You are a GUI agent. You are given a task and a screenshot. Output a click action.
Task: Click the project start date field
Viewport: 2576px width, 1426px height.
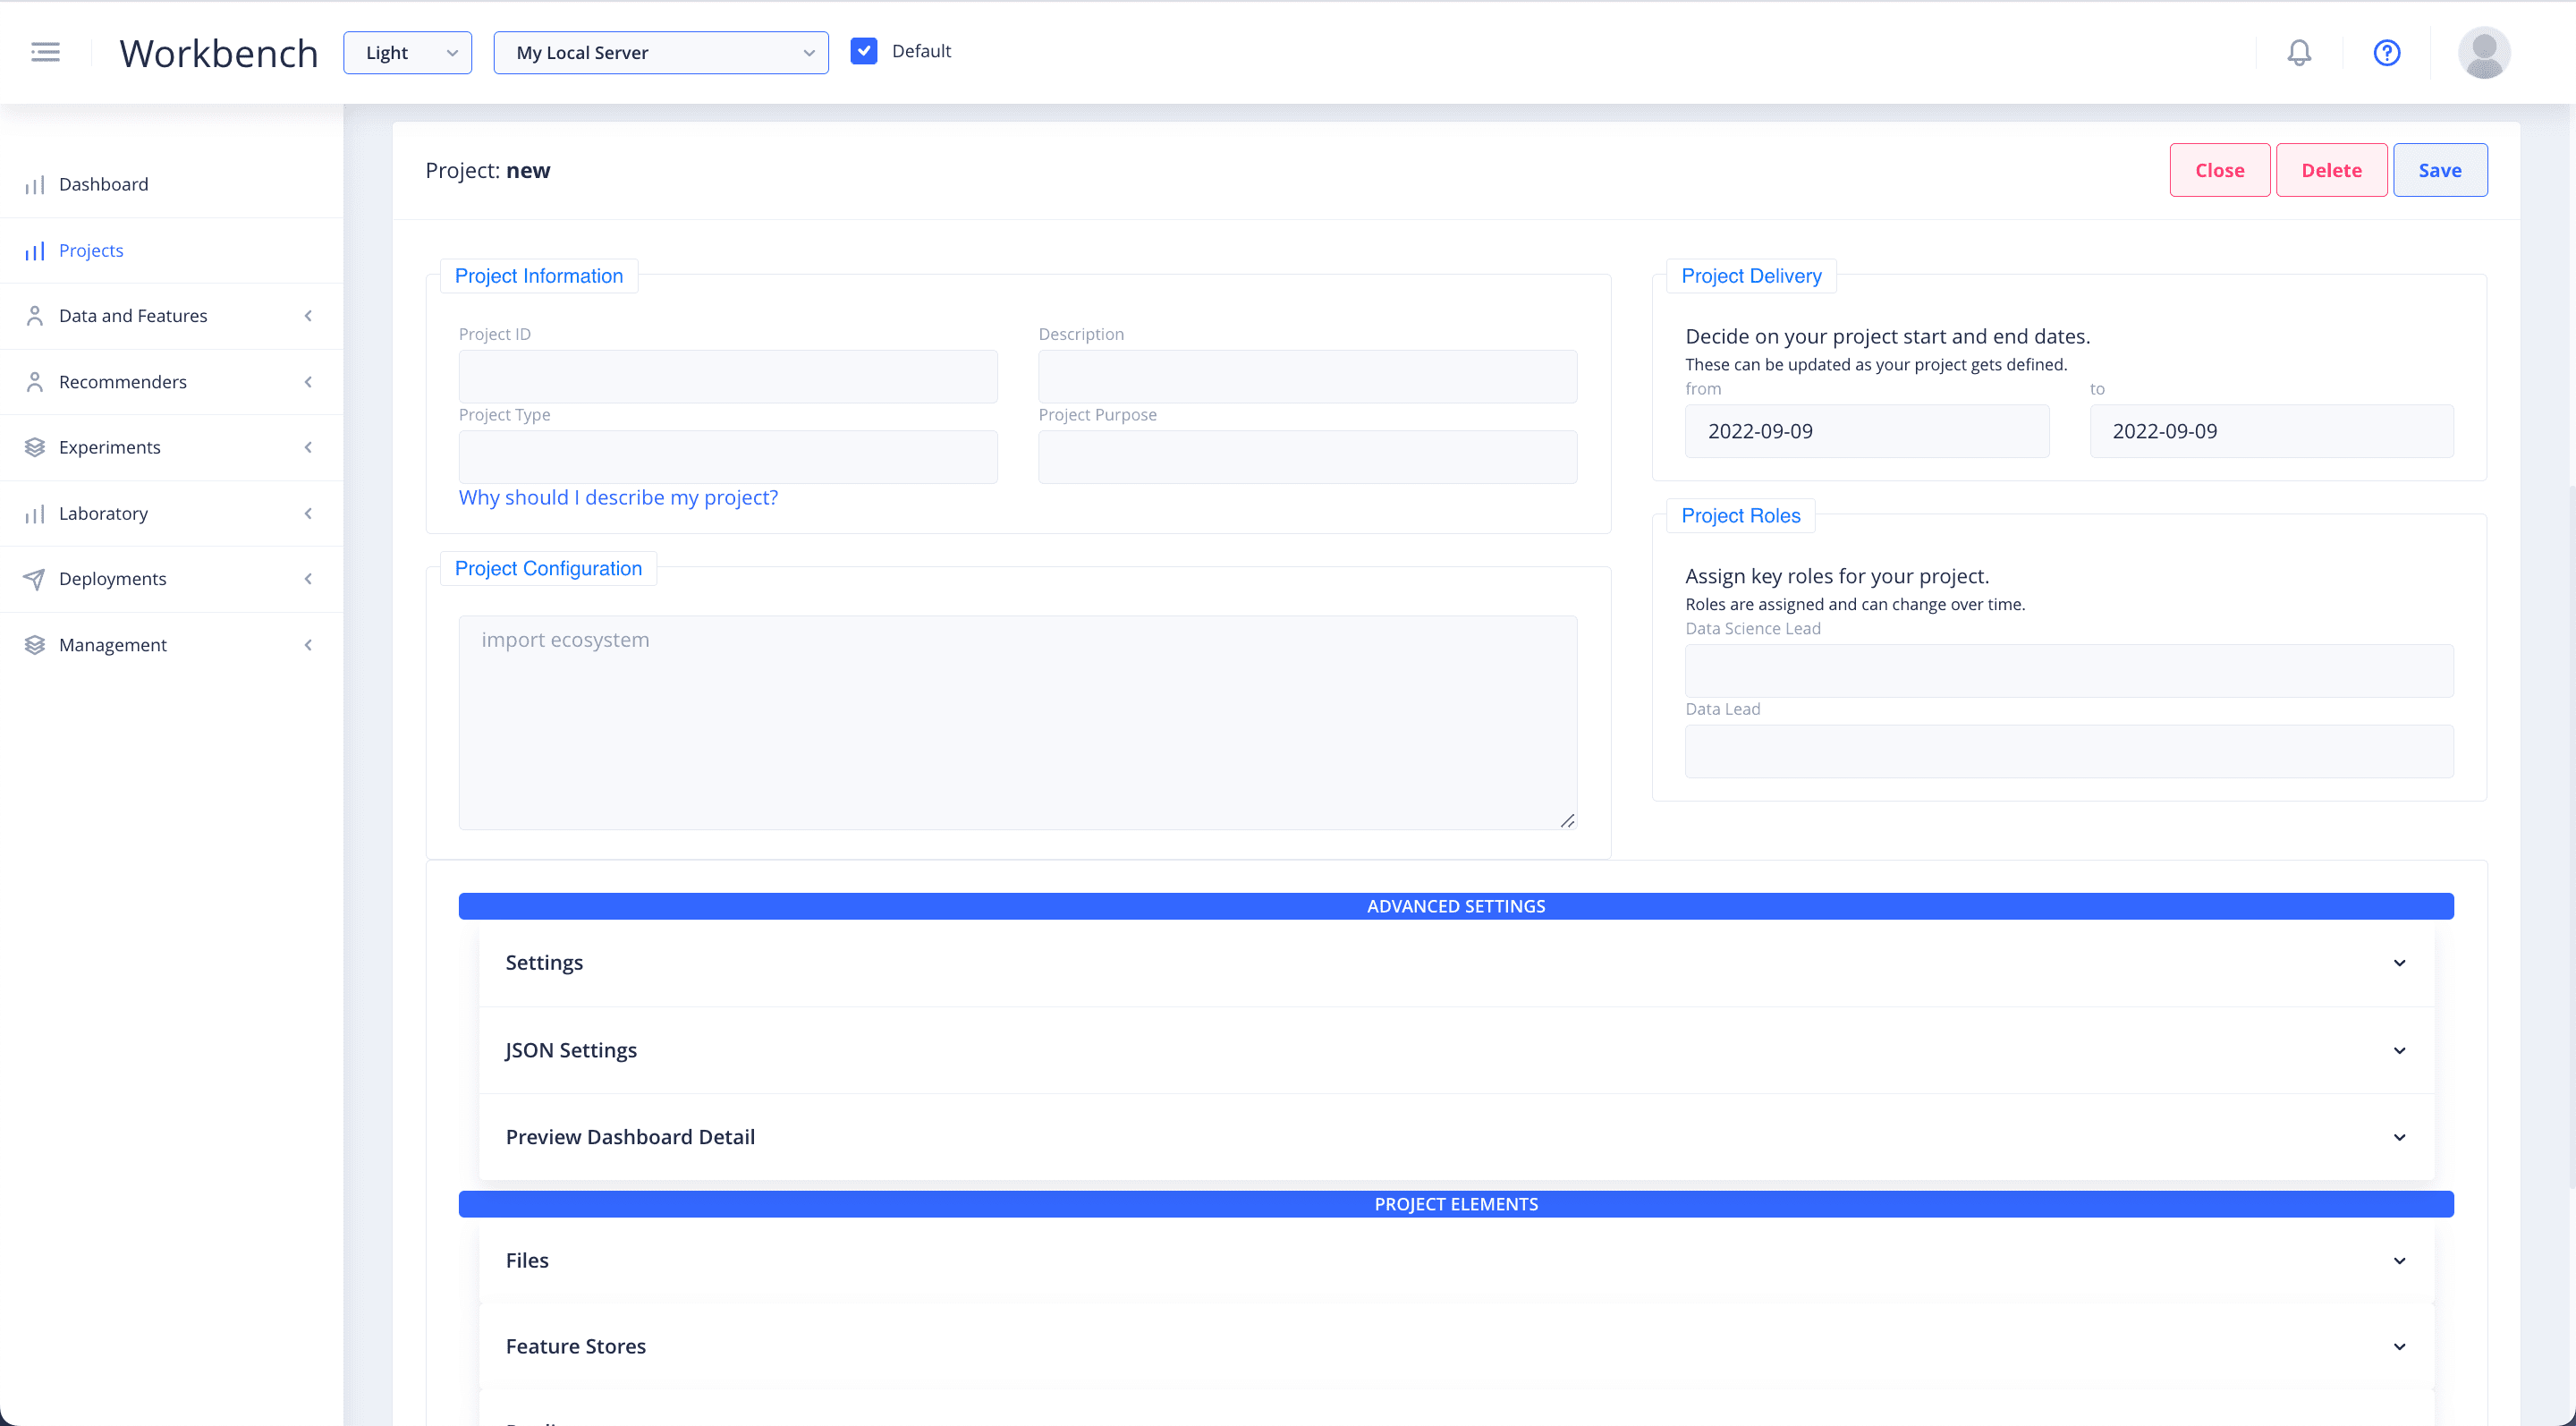coord(1866,430)
